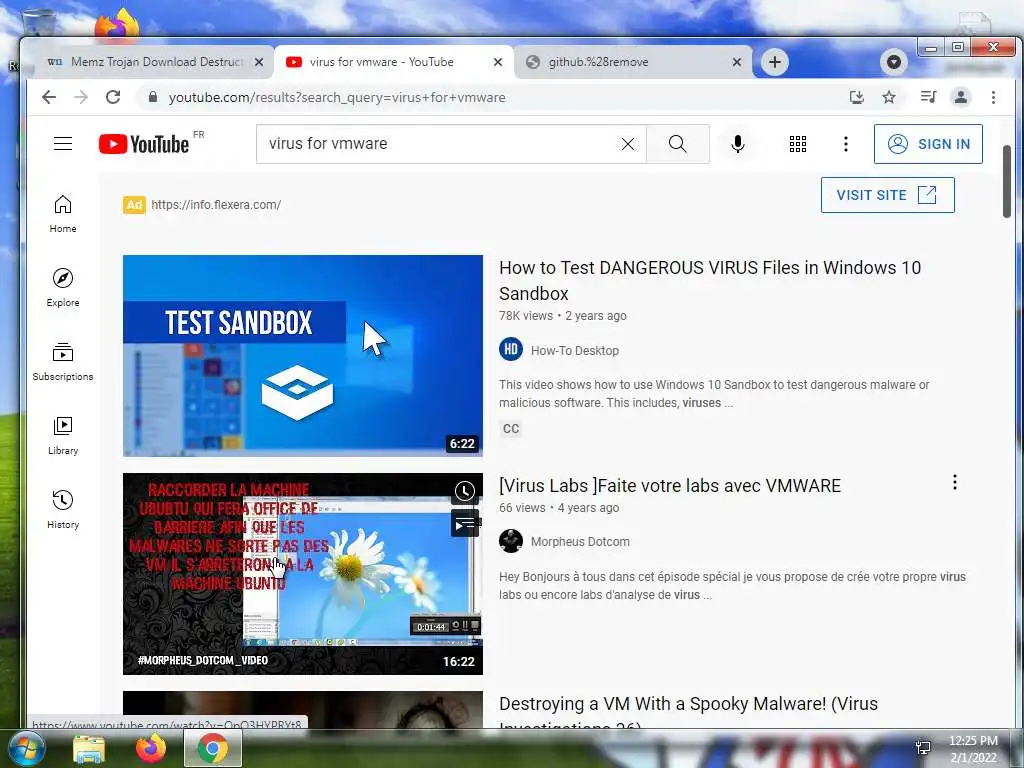Open the tab search dropdown arrow in Chrome
This screenshot has width=1024, height=768.
(893, 62)
